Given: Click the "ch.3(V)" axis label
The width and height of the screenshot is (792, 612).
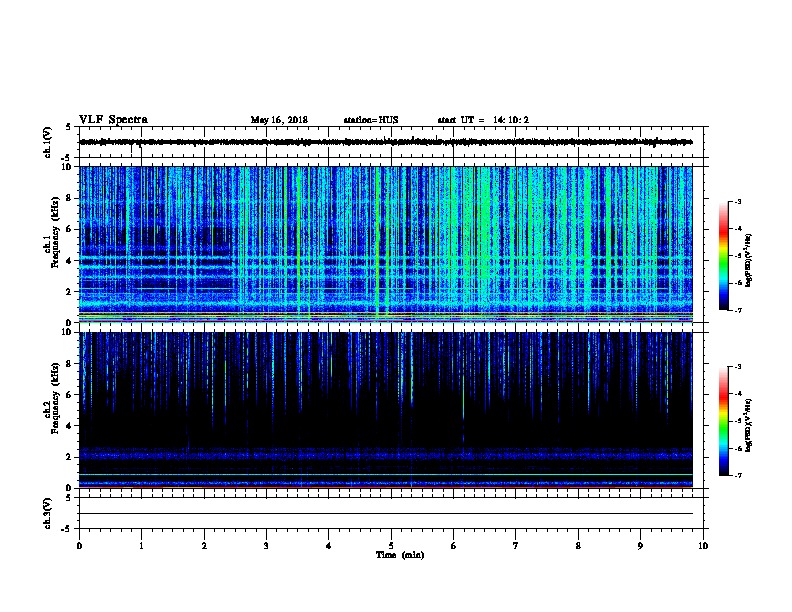Looking at the screenshot, I should pyautogui.click(x=48, y=513).
